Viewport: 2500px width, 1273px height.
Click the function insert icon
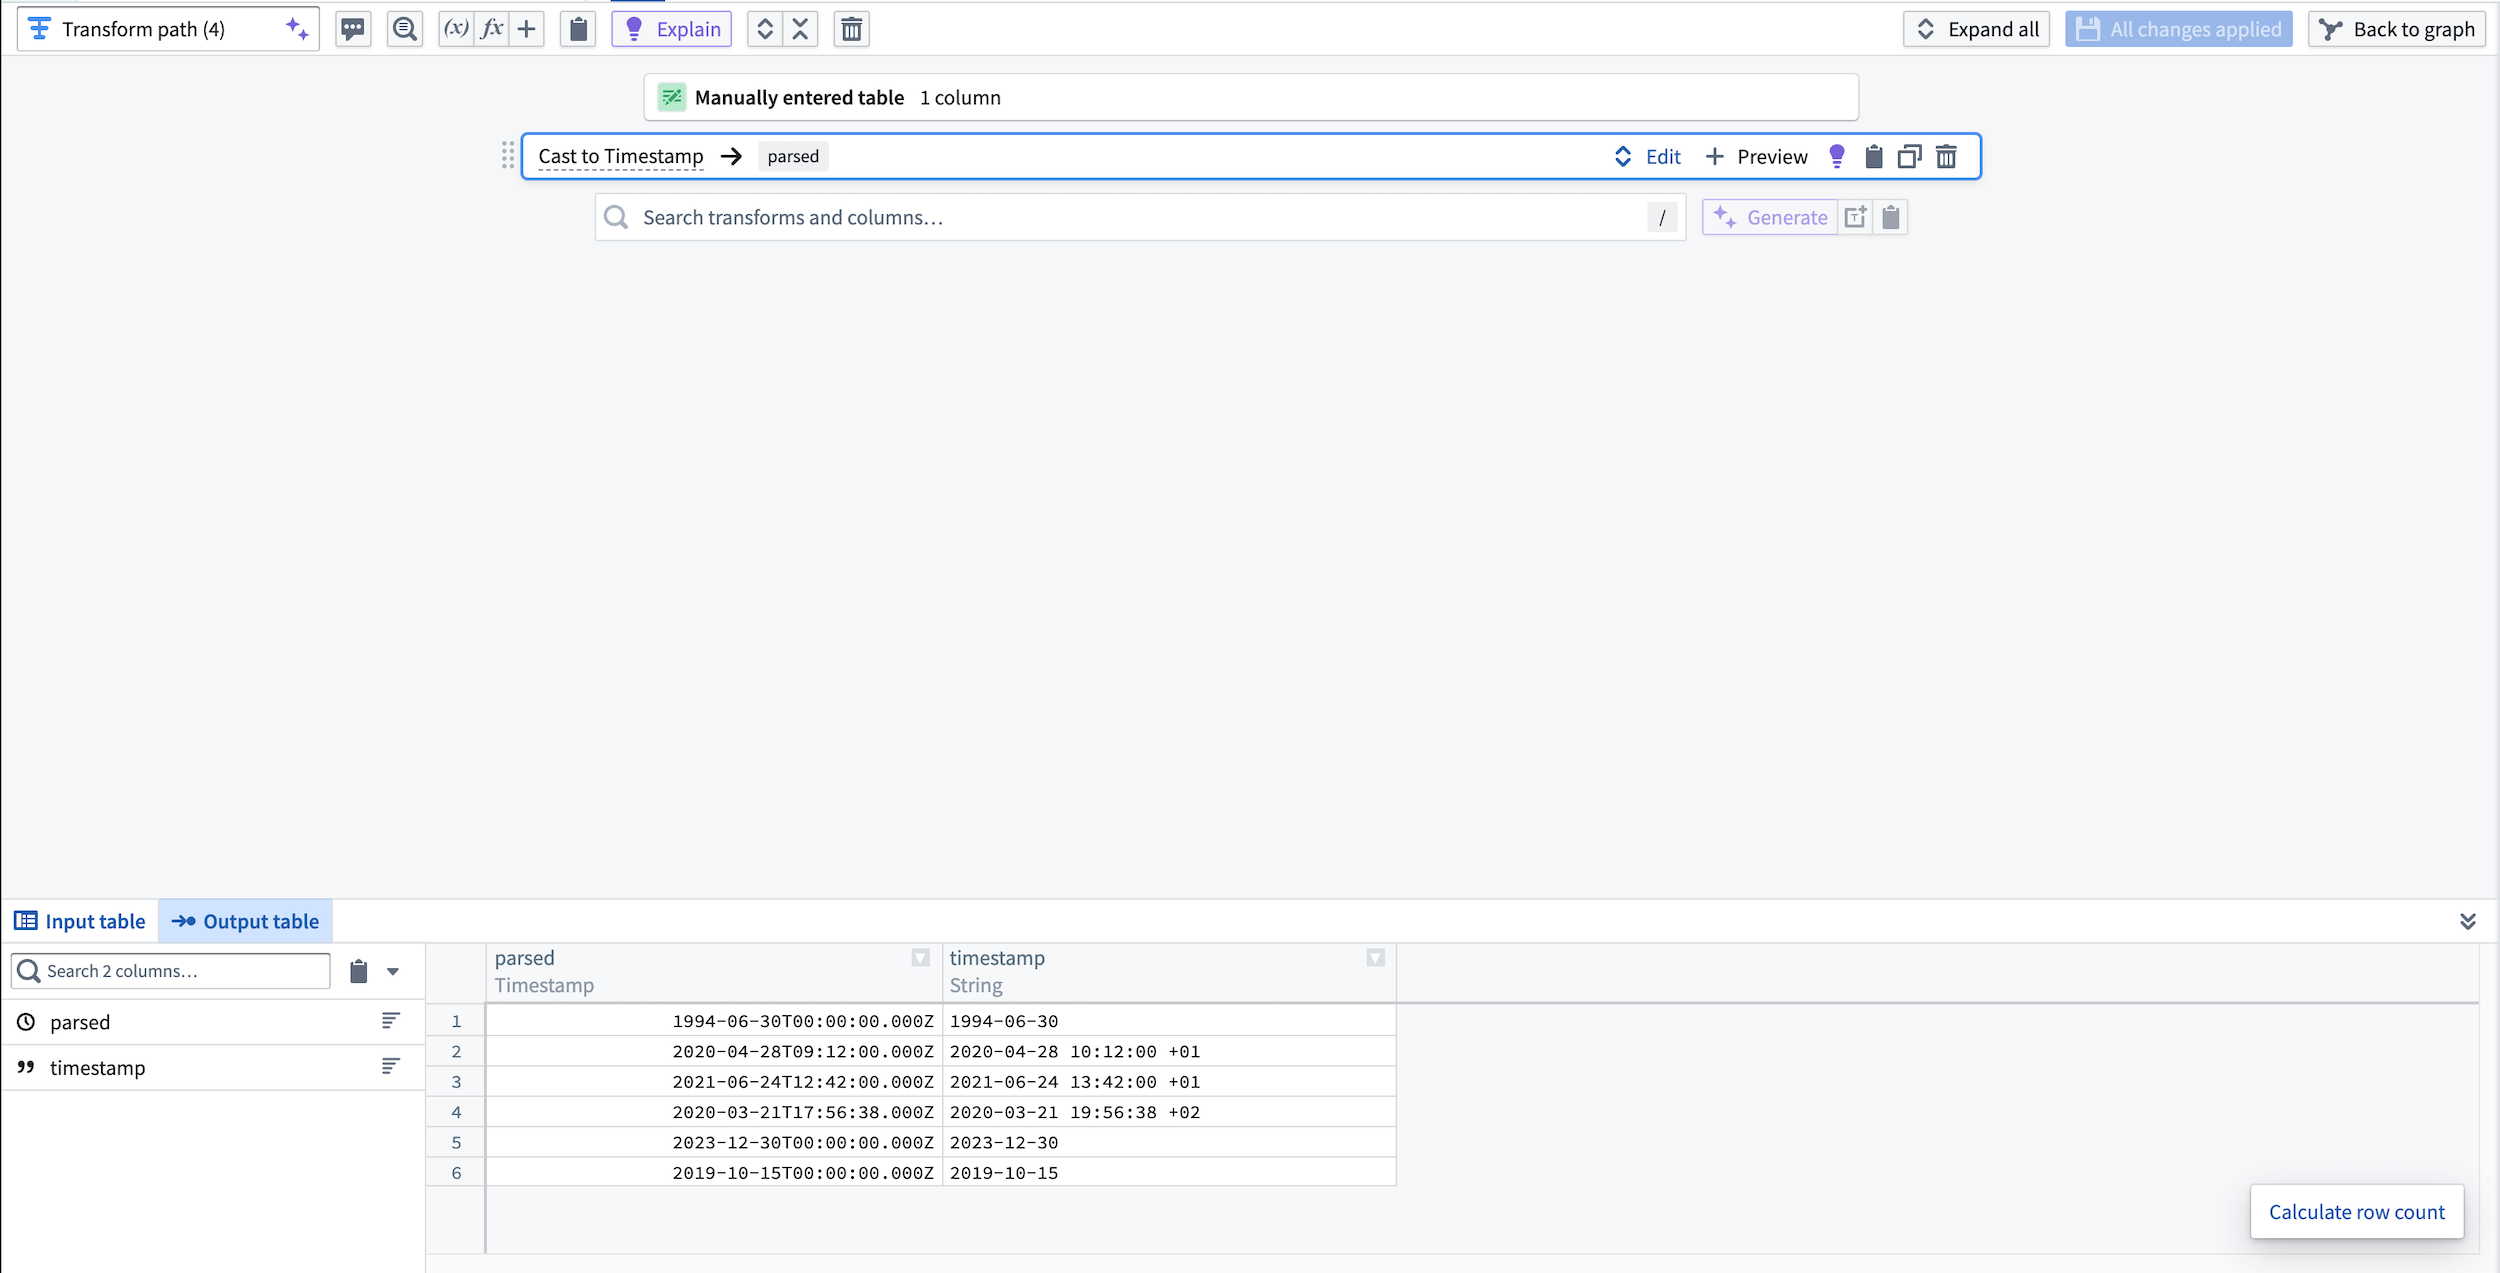494,28
